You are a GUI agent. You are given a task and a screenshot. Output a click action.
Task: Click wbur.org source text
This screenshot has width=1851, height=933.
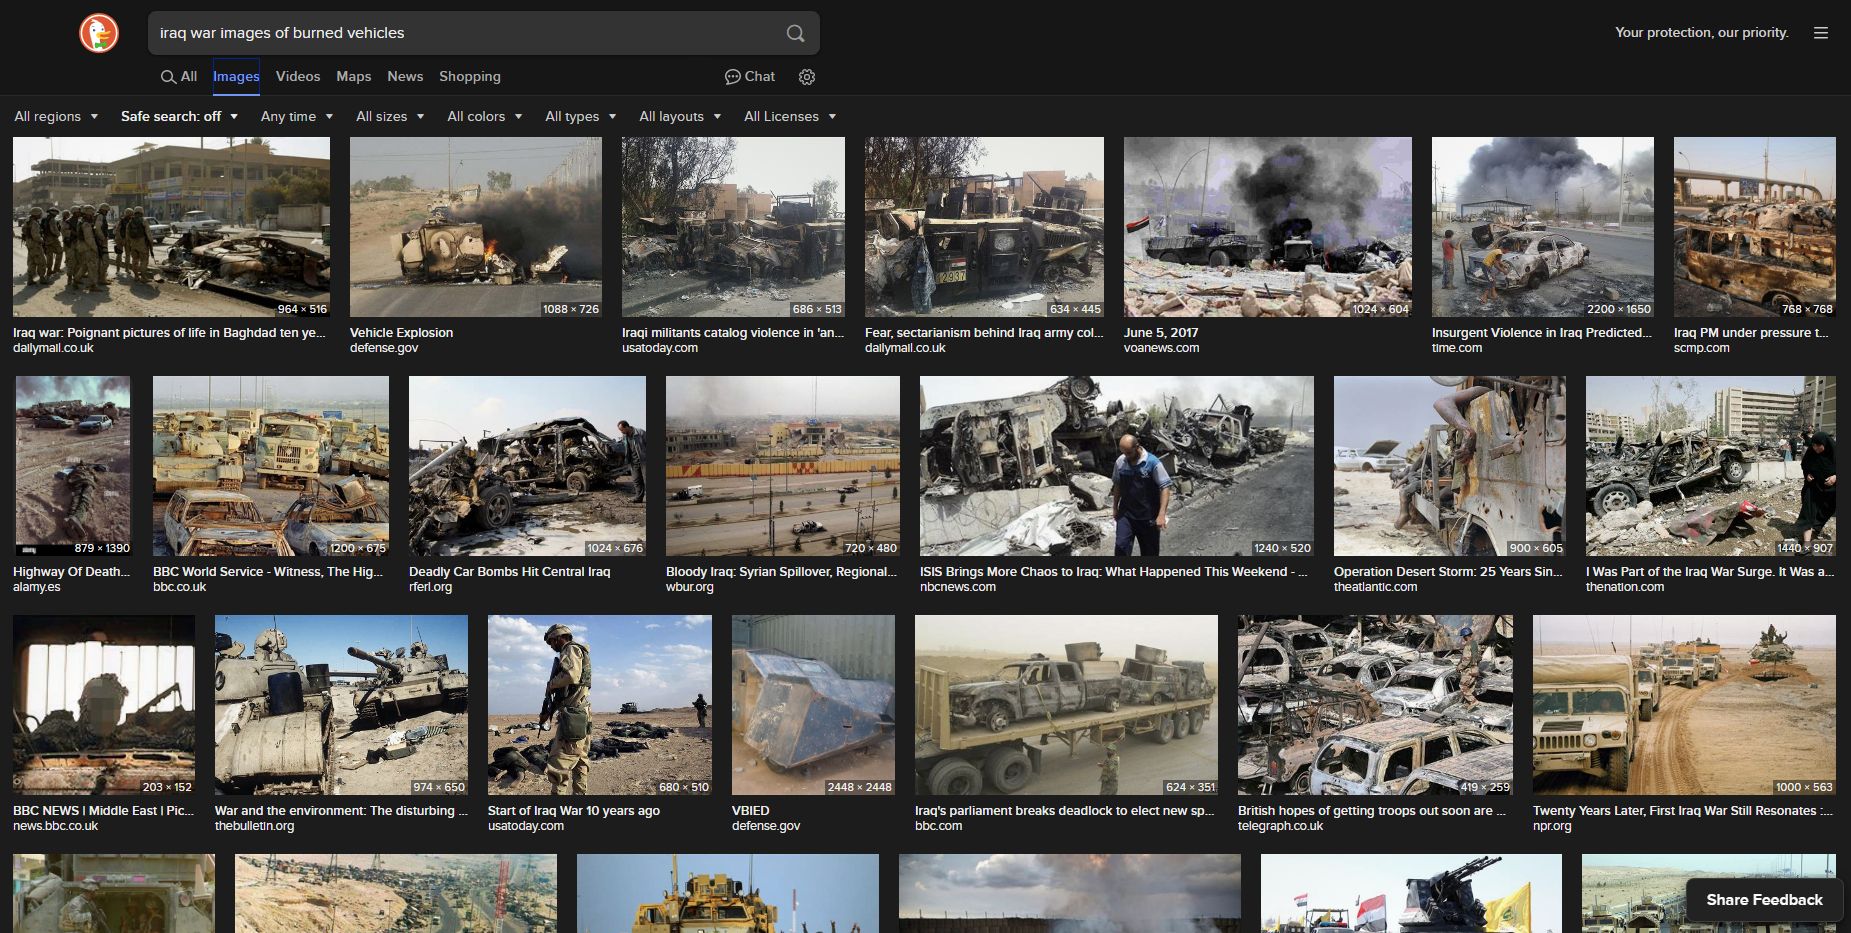[690, 587]
